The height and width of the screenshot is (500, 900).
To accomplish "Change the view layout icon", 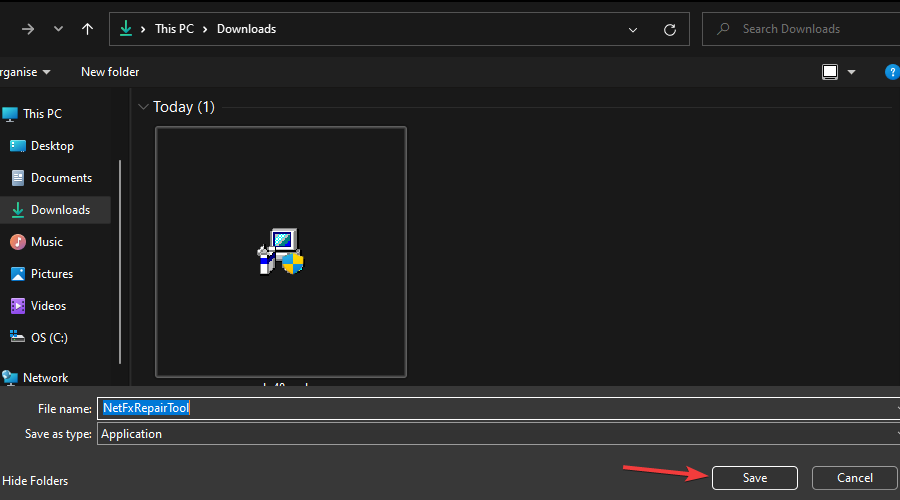I will [830, 72].
